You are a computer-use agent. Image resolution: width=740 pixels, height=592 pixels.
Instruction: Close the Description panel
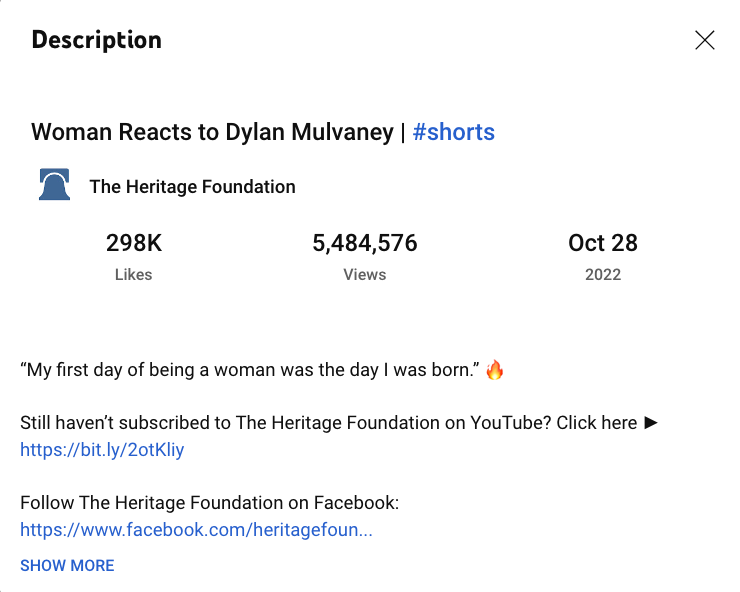705,40
